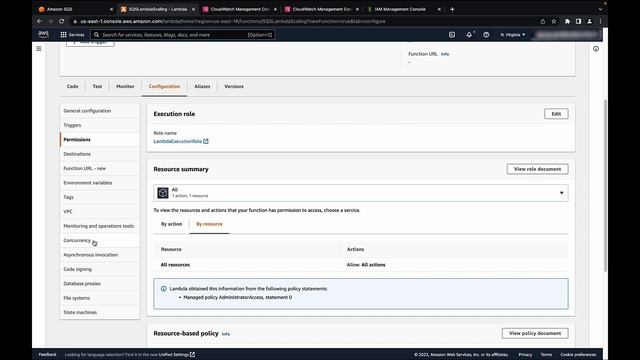Screen dimensions: 640x360
Task: Click the Feedback button in footer
Action: coord(47,354)
